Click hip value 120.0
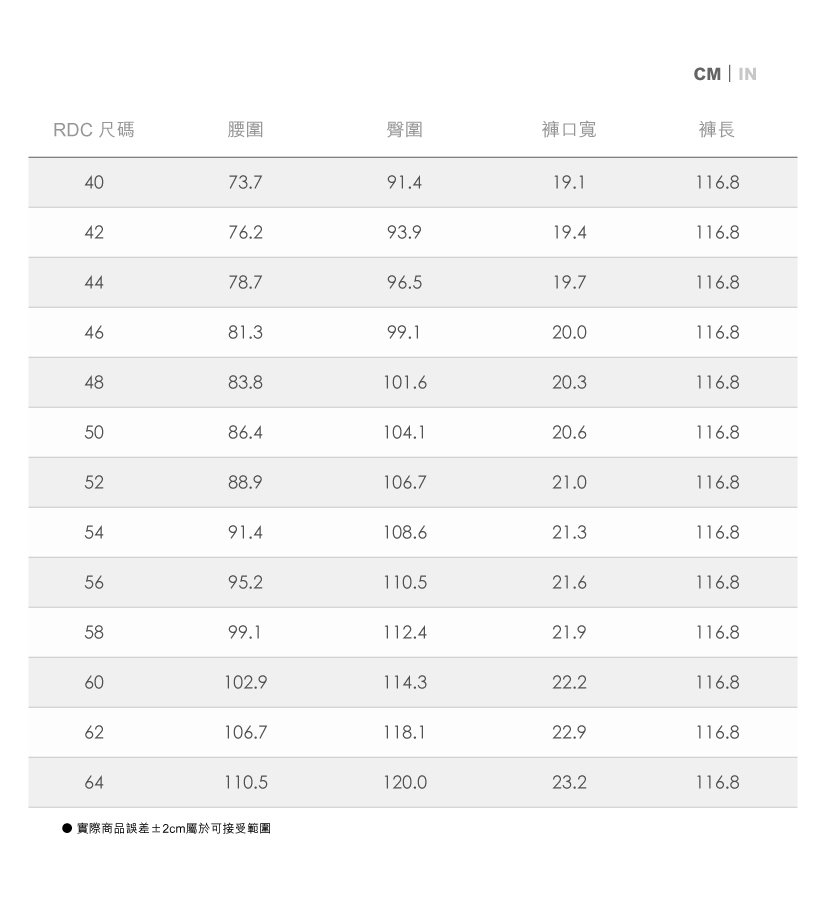The height and width of the screenshot is (900, 825). (404, 783)
